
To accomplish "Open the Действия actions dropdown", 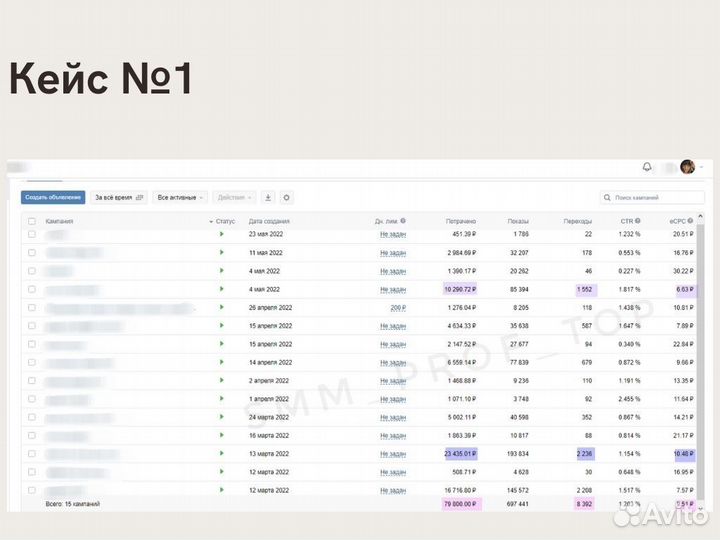I will [233, 198].
